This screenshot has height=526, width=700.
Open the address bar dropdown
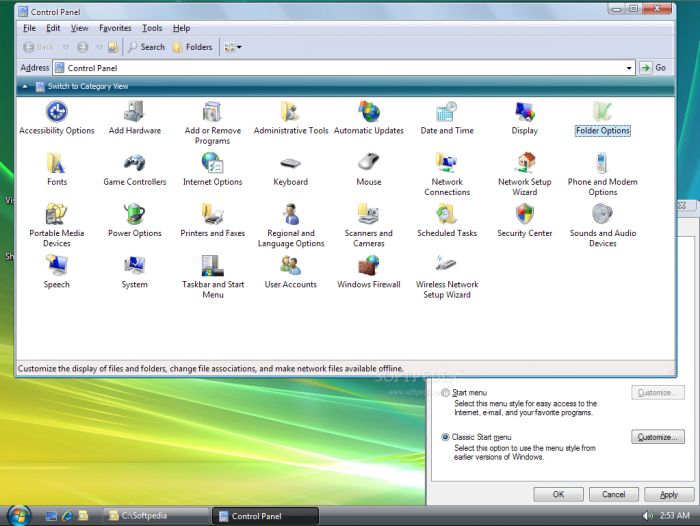[x=629, y=68]
